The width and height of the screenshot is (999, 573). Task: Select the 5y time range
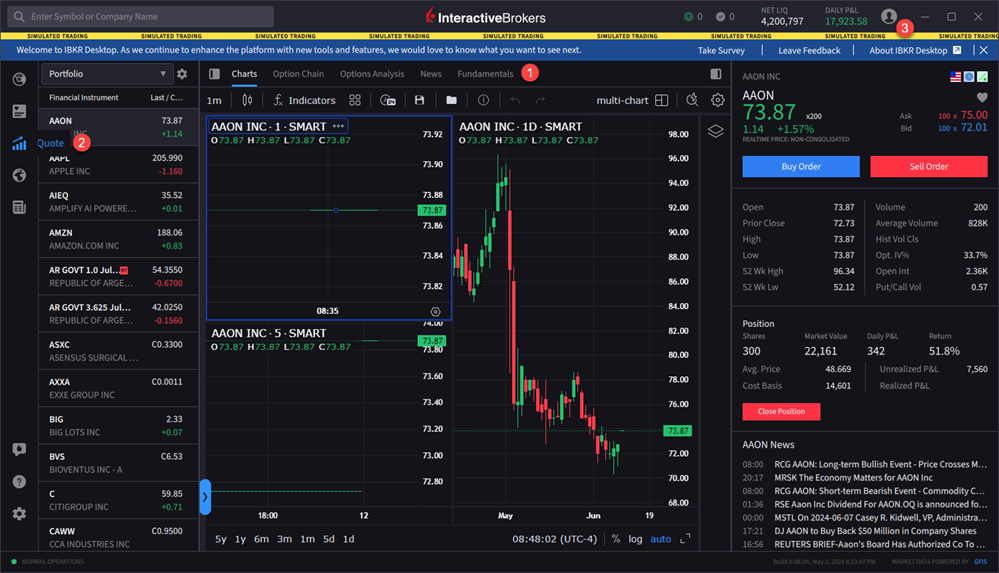220,539
